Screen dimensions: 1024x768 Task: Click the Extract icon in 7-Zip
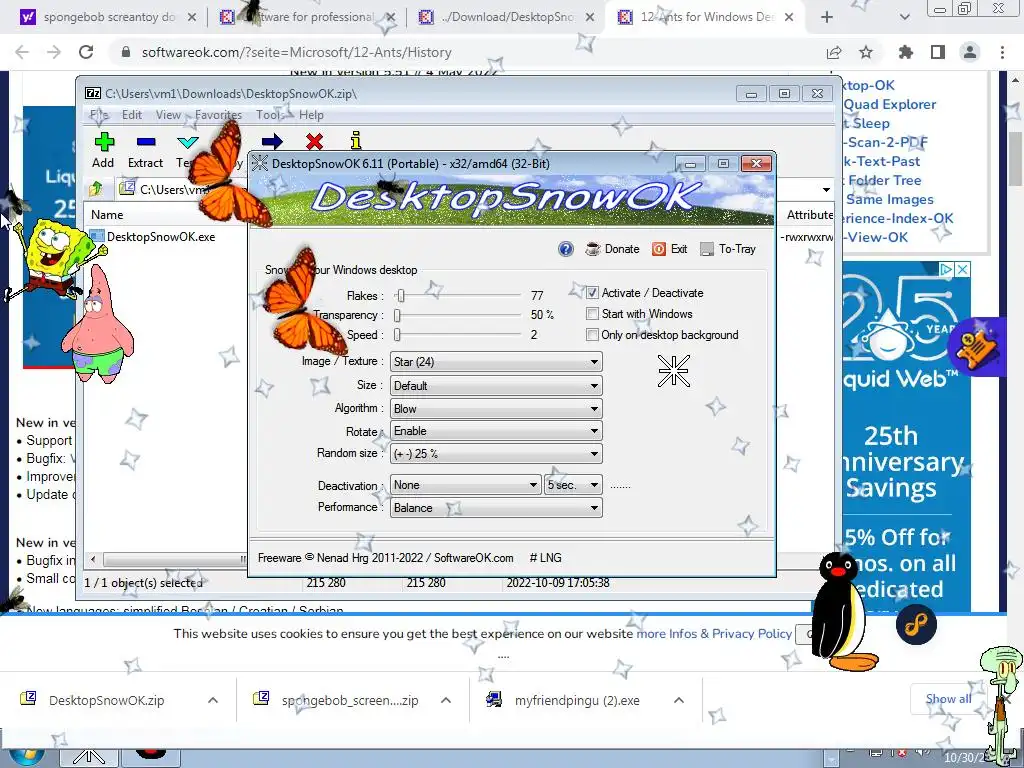pos(146,142)
